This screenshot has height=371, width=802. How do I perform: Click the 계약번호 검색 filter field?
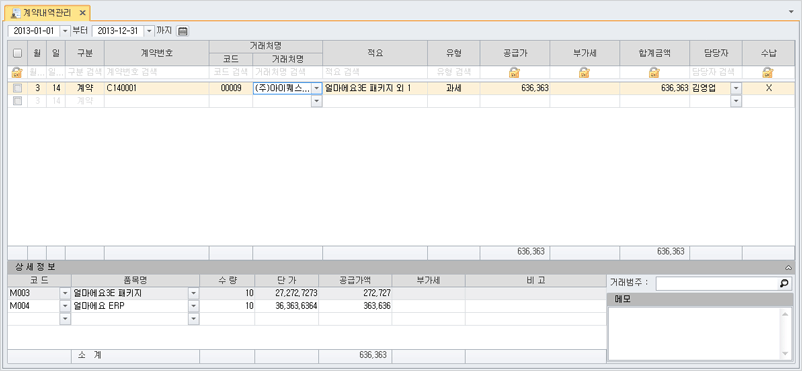point(157,72)
